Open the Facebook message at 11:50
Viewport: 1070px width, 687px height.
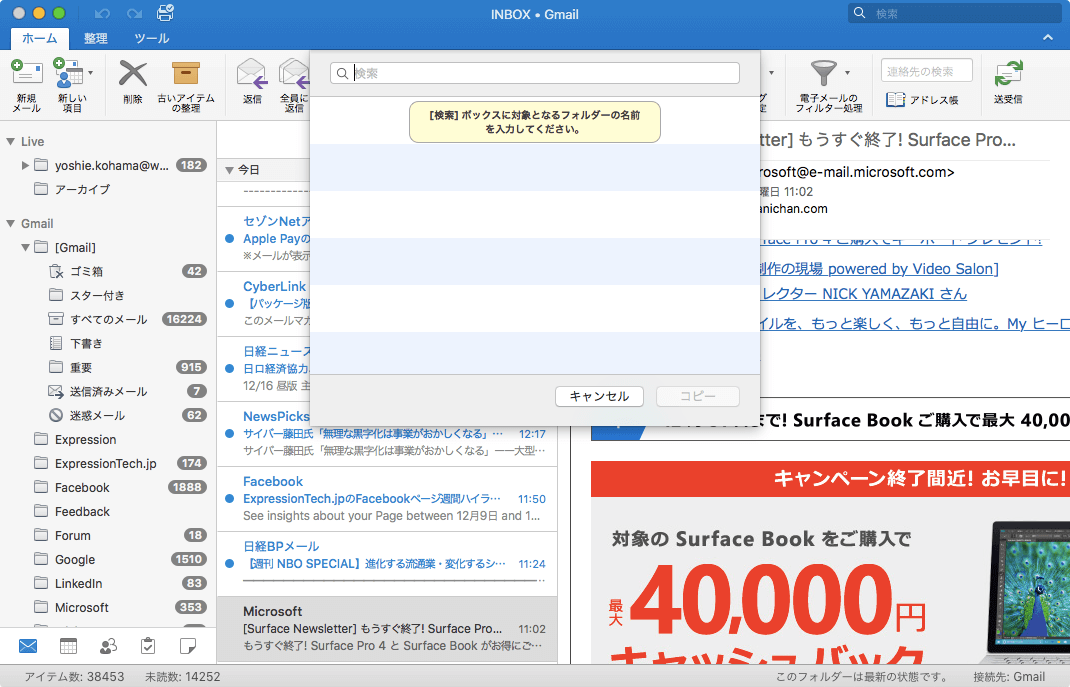click(387, 499)
